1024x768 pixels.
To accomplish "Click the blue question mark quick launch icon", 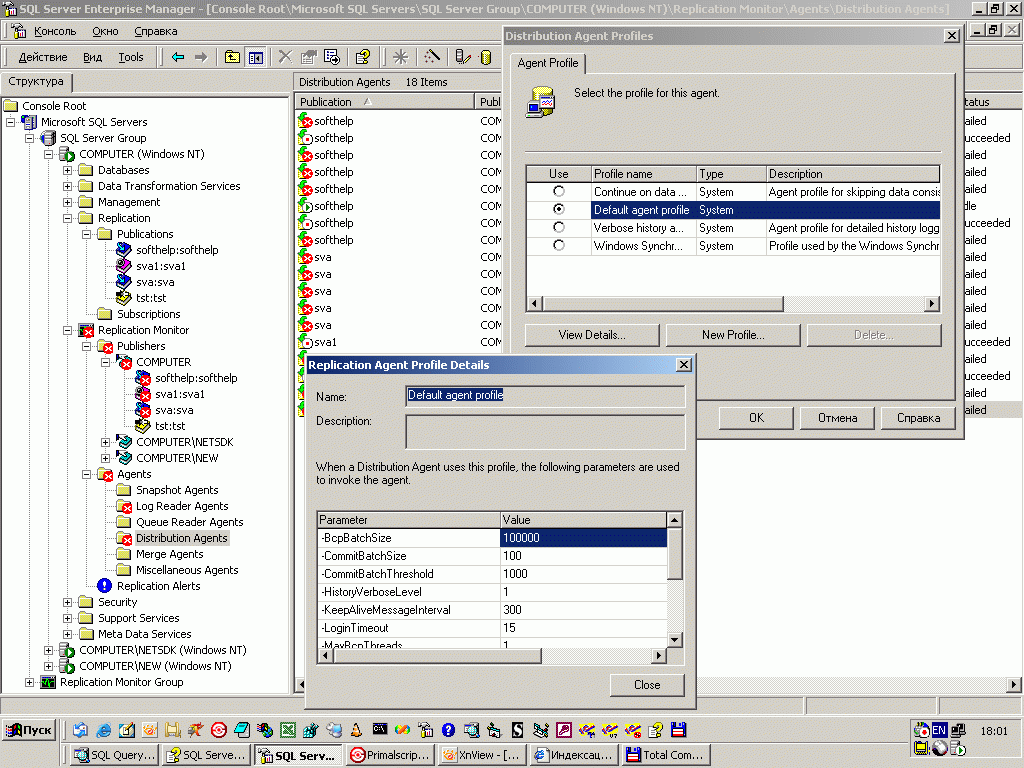I will pos(448,730).
